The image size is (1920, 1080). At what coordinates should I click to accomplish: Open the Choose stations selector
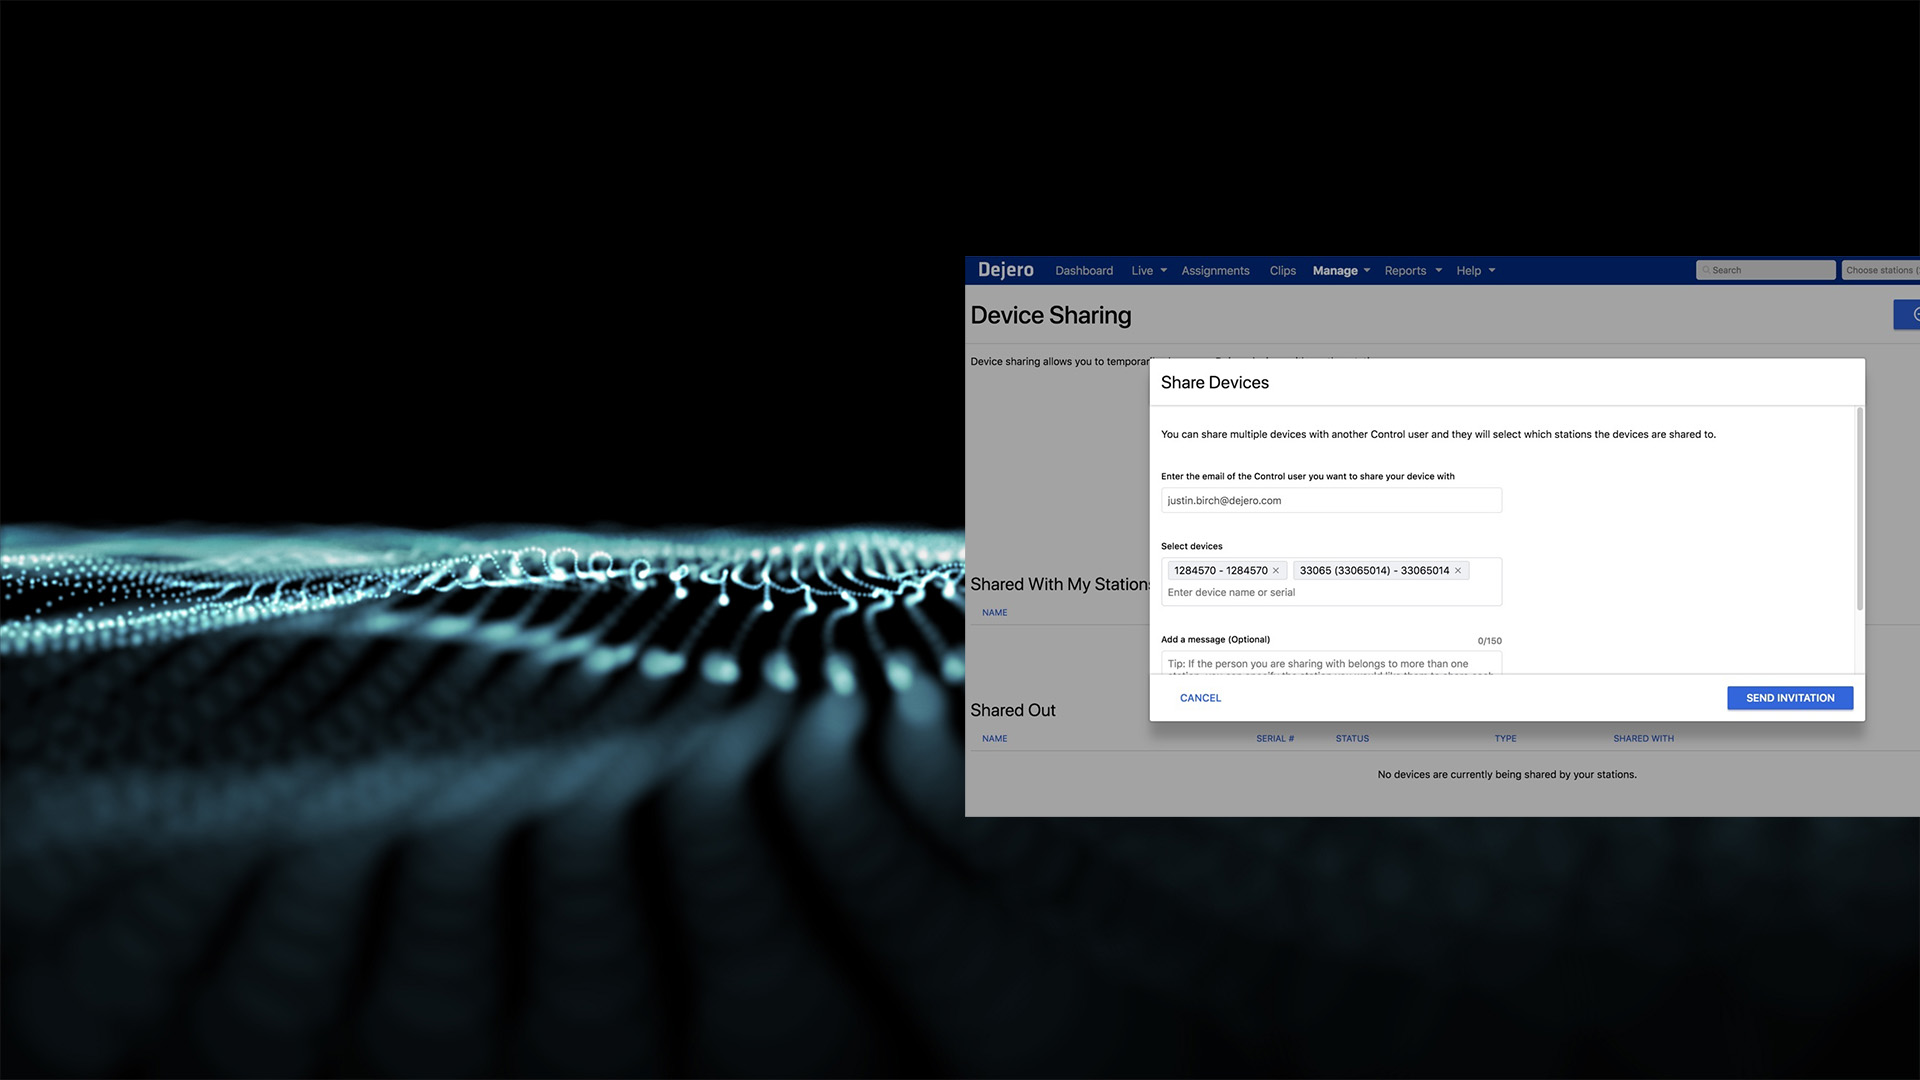pyautogui.click(x=1880, y=270)
